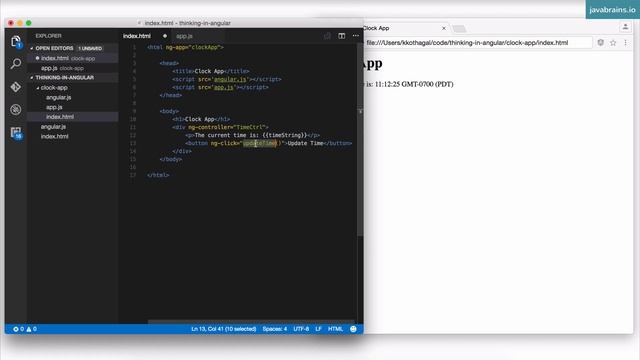The image size is (640, 360).
Task: Open angular.js inside clock-app folder
Action: point(58,98)
